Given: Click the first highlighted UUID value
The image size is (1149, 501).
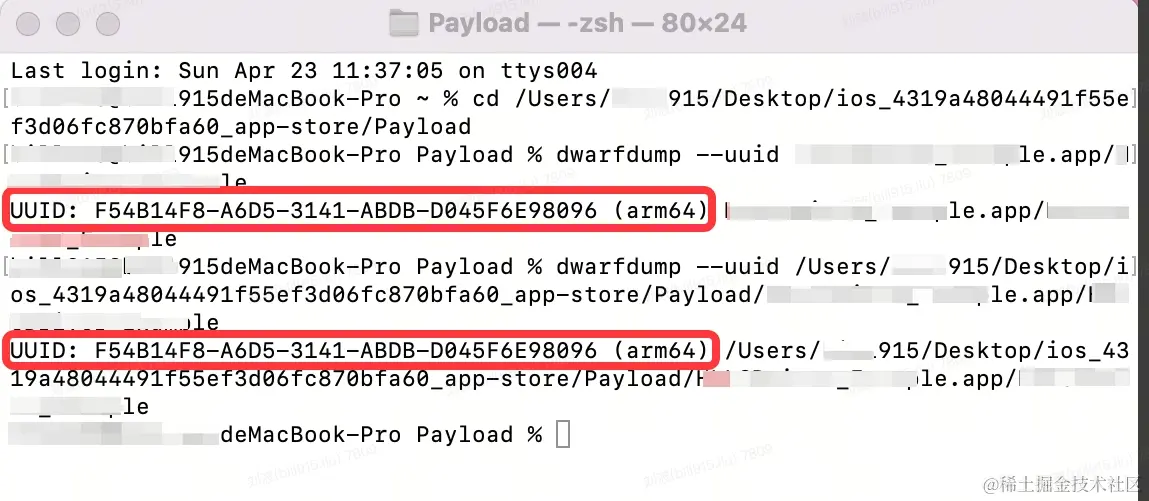Looking at the screenshot, I should (346, 211).
